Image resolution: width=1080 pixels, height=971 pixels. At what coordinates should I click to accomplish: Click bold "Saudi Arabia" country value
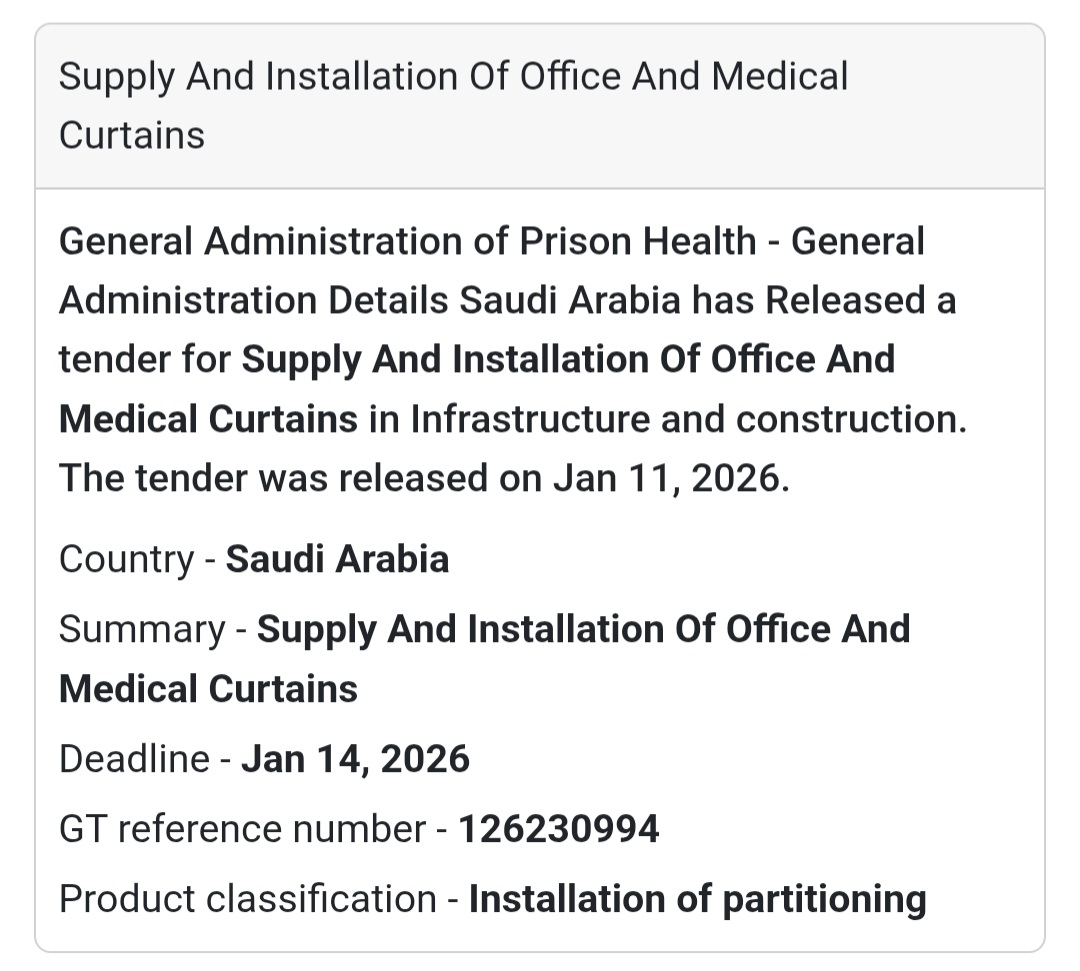(x=337, y=559)
